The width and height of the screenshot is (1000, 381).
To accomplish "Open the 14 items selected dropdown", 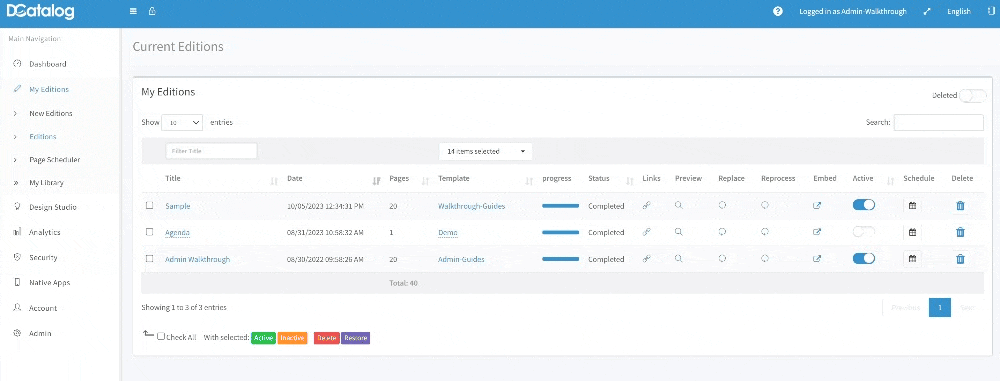I will pyautogui.click(x=485, y=151).
